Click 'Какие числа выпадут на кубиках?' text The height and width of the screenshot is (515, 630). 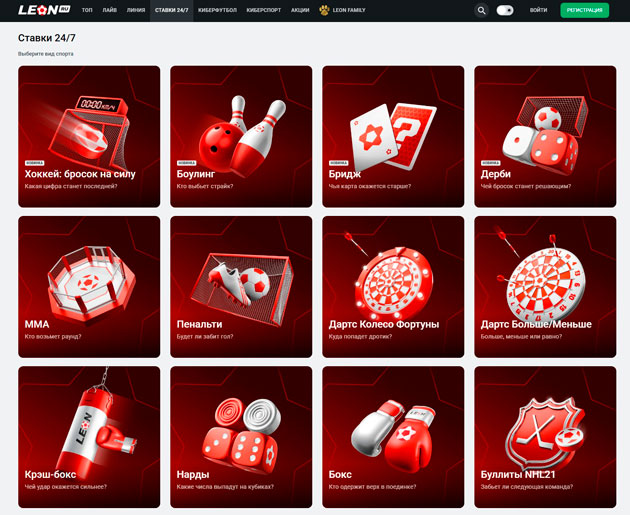point(225,487)
